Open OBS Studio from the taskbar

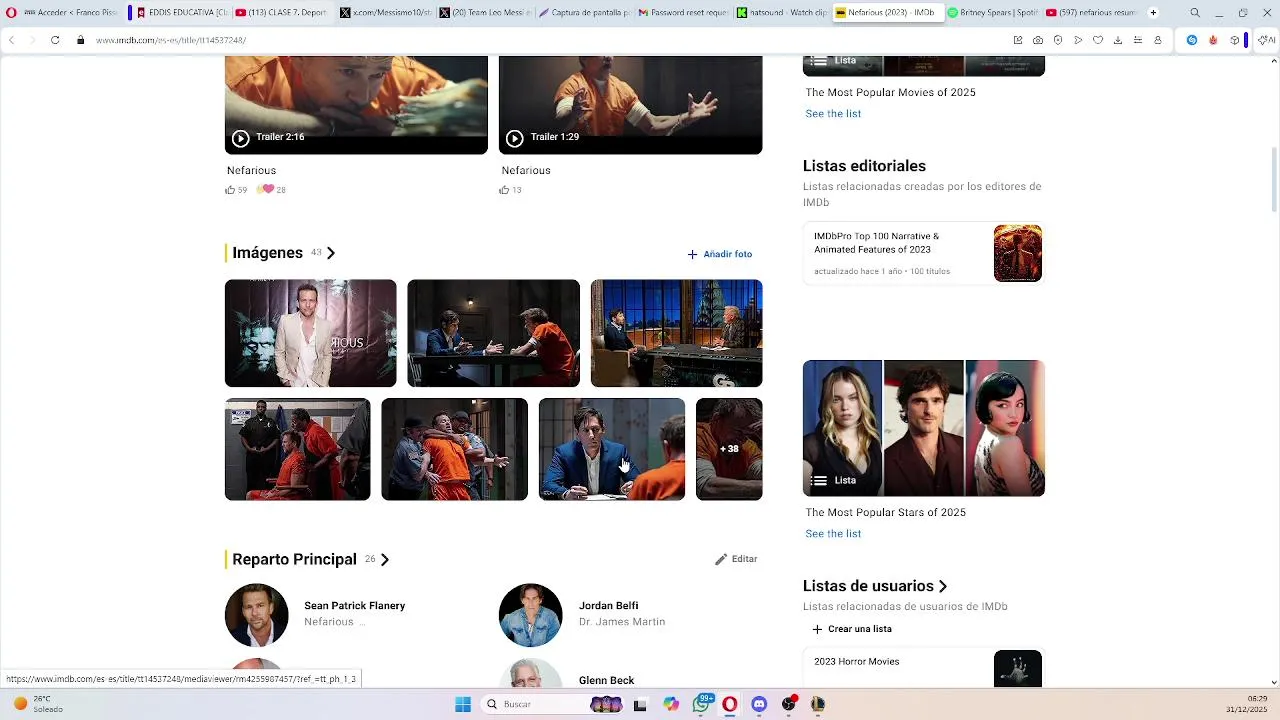(789, 704)
